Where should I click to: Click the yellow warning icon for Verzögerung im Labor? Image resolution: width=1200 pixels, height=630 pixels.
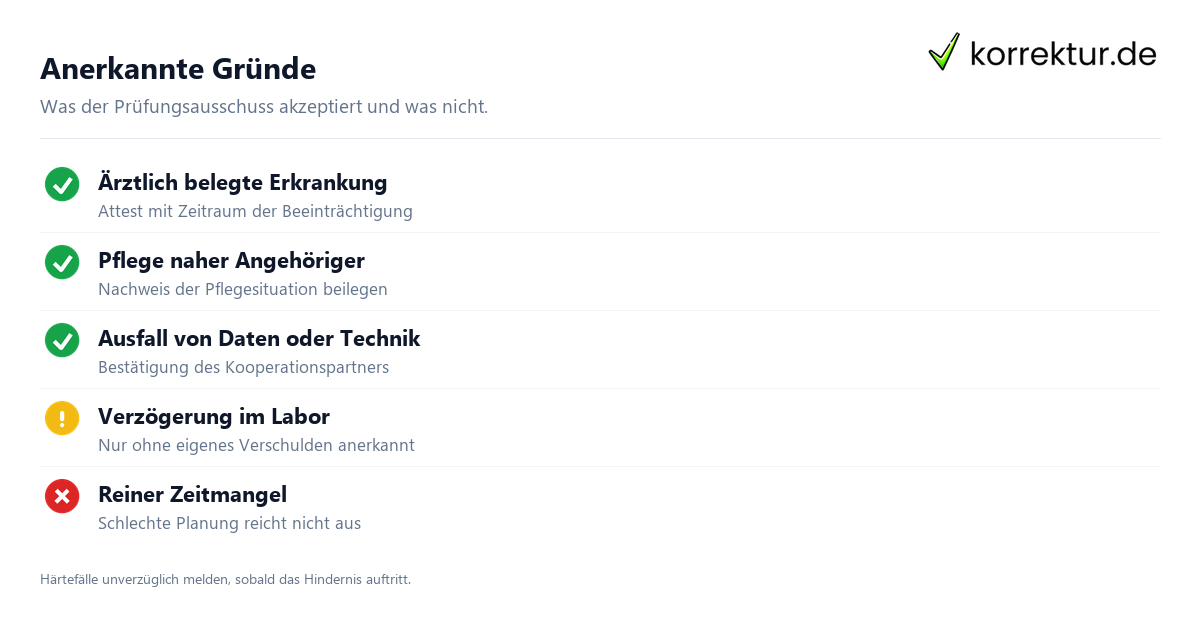click(62, 418)
